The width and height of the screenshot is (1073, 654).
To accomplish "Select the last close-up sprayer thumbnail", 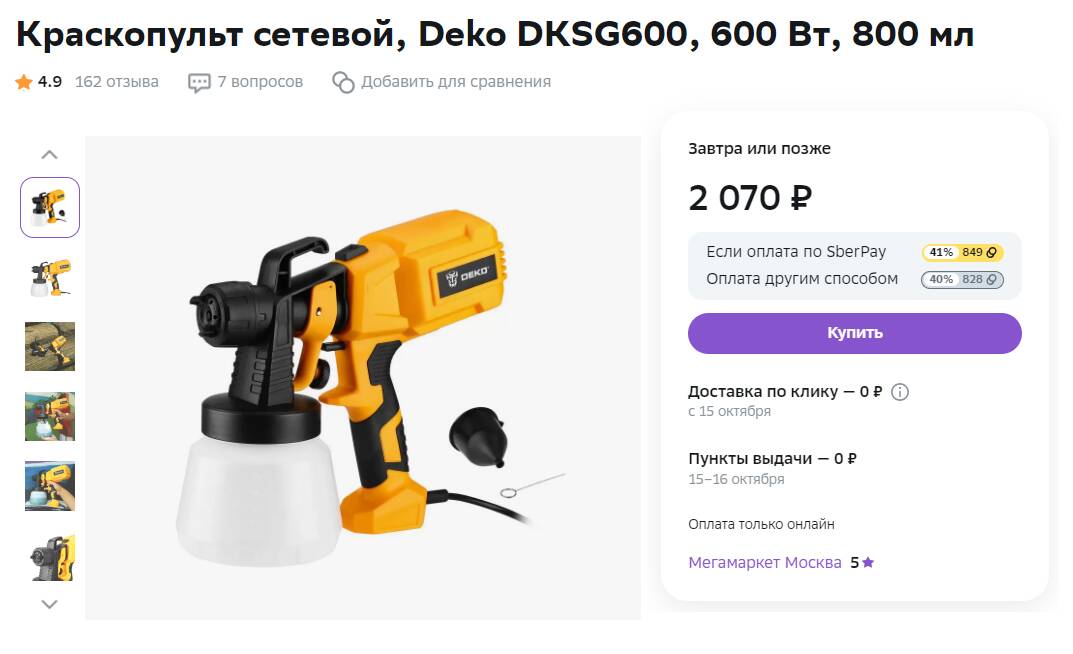I will (50, 557).
